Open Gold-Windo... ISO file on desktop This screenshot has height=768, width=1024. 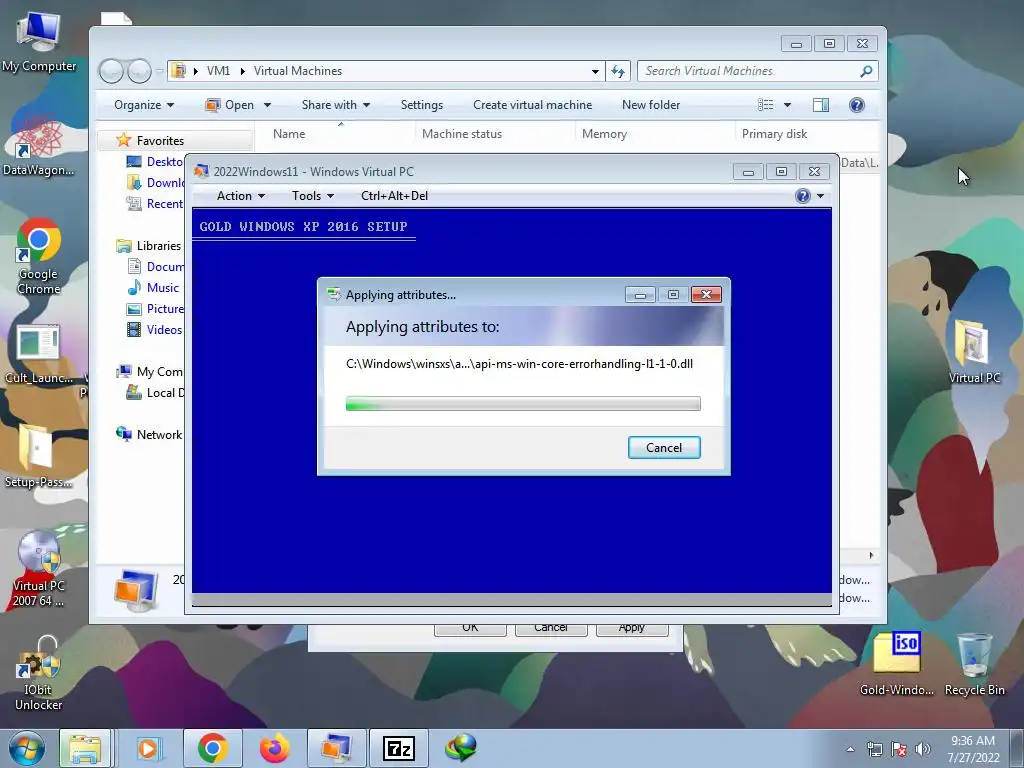pos(897,664)
